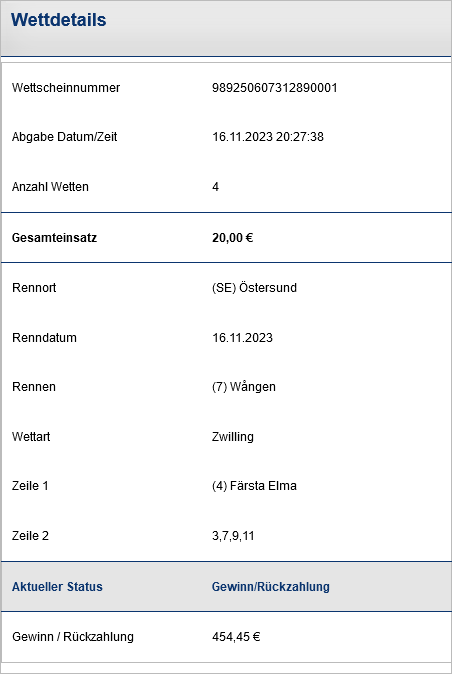Select the payout amount 454,45 €
Viewport: 452px width, 674px height.
236,637
